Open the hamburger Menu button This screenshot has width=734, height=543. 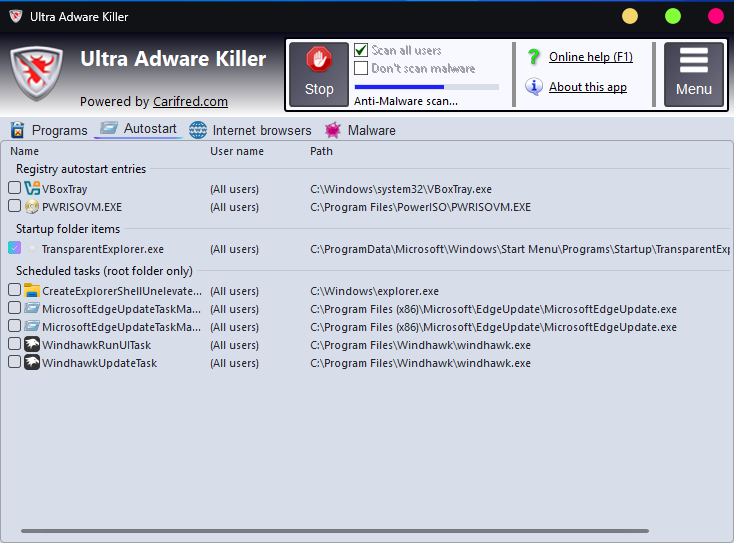[x=694, y=74]
